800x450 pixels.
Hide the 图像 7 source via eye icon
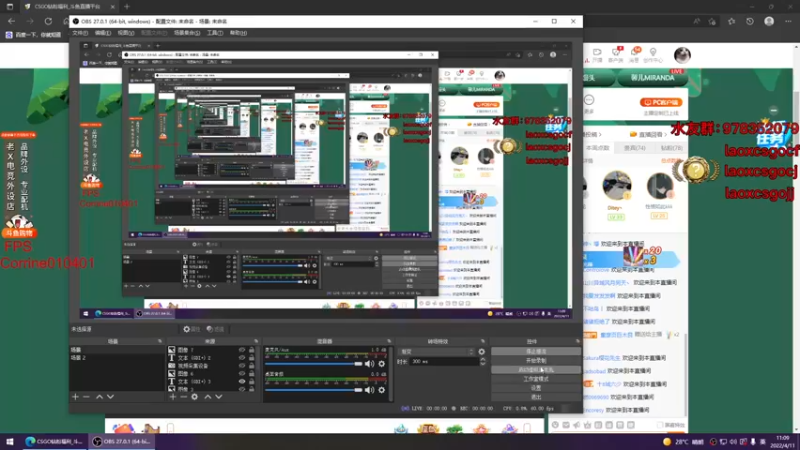point(242,350)
